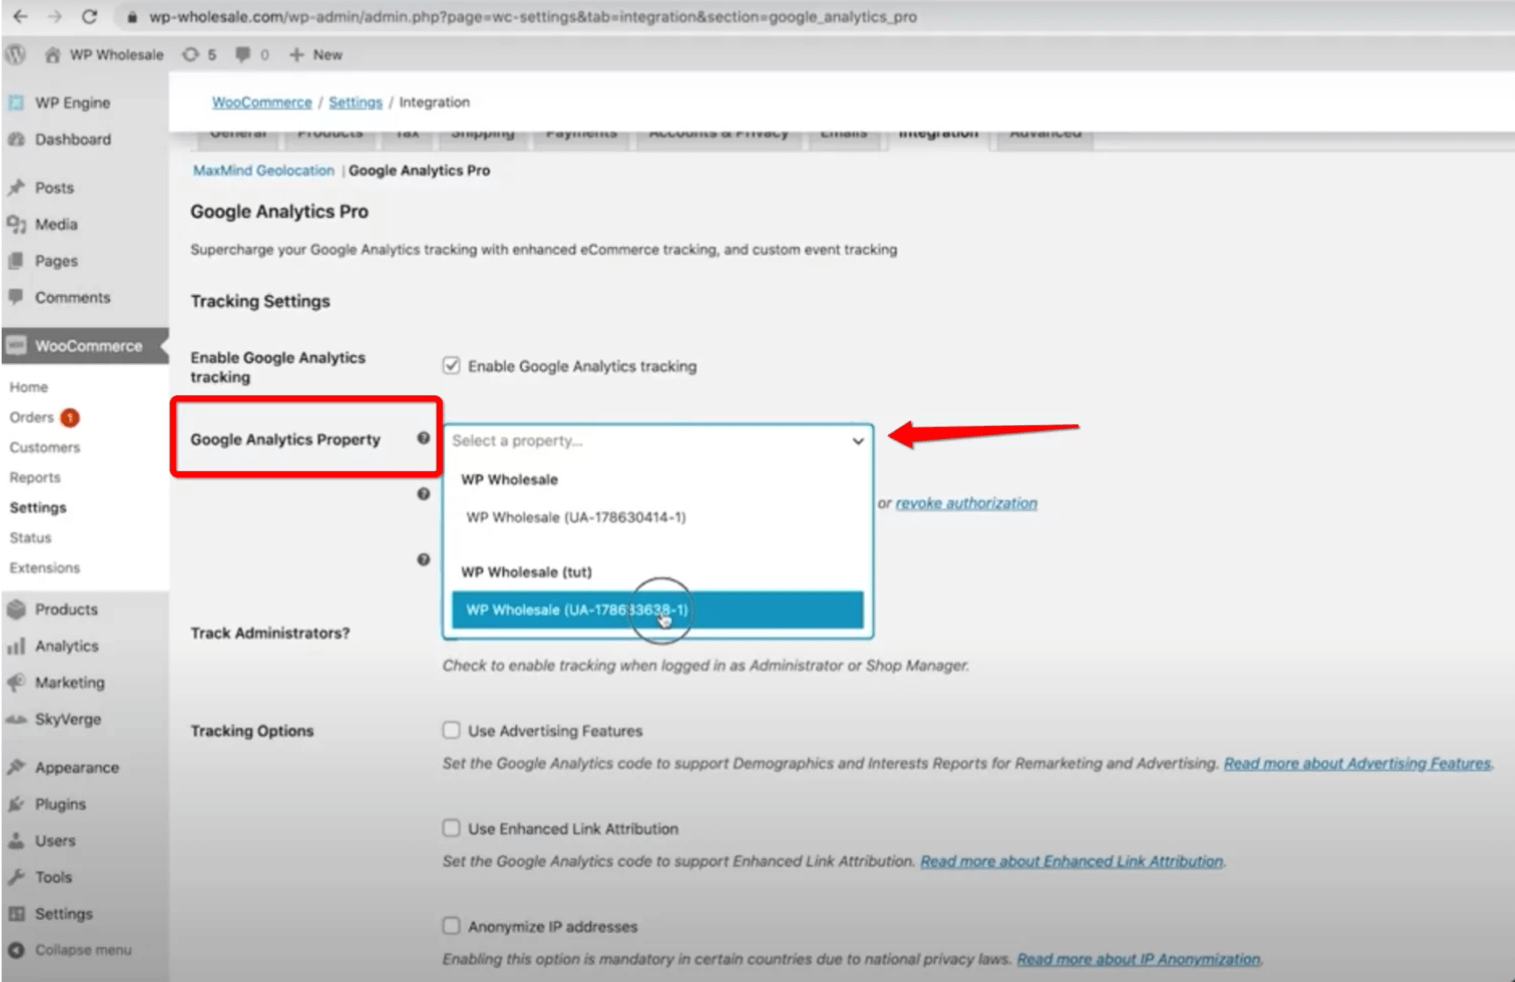Open the comments bubble icon in admin bar
The height and width of the screenshot is (982, 1515).
(242, 54)
